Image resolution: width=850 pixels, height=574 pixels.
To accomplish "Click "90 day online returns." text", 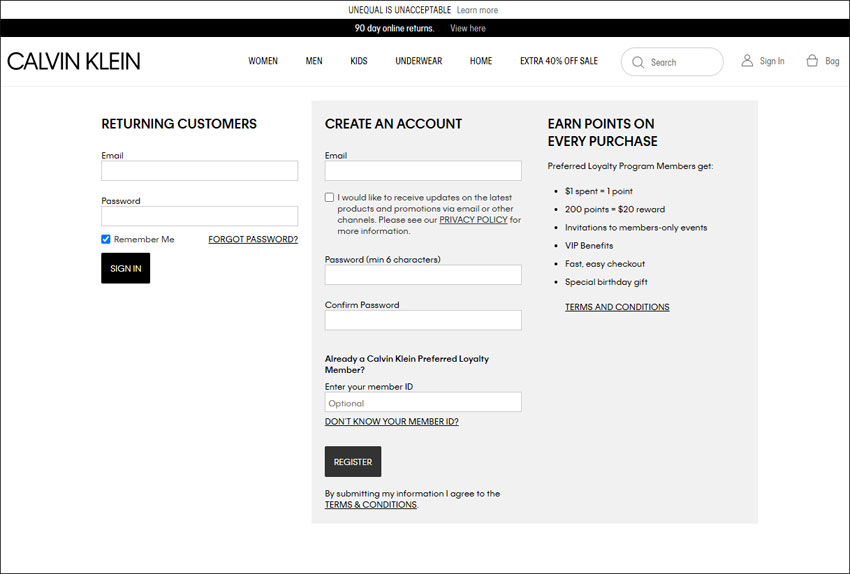I will (x=395, y=28).
